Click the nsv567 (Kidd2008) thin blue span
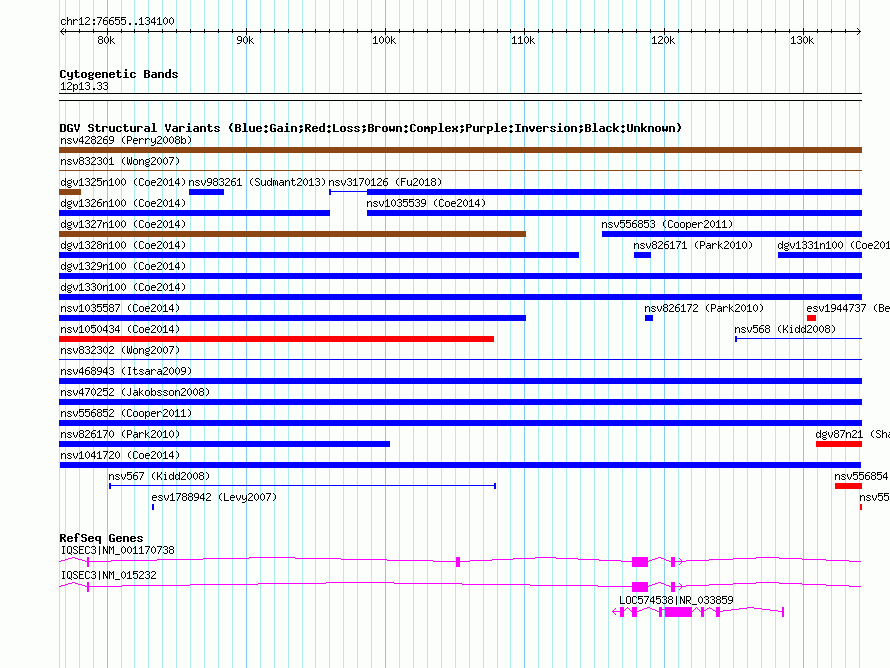Viewport: 890px width, 668px height. 303,486
